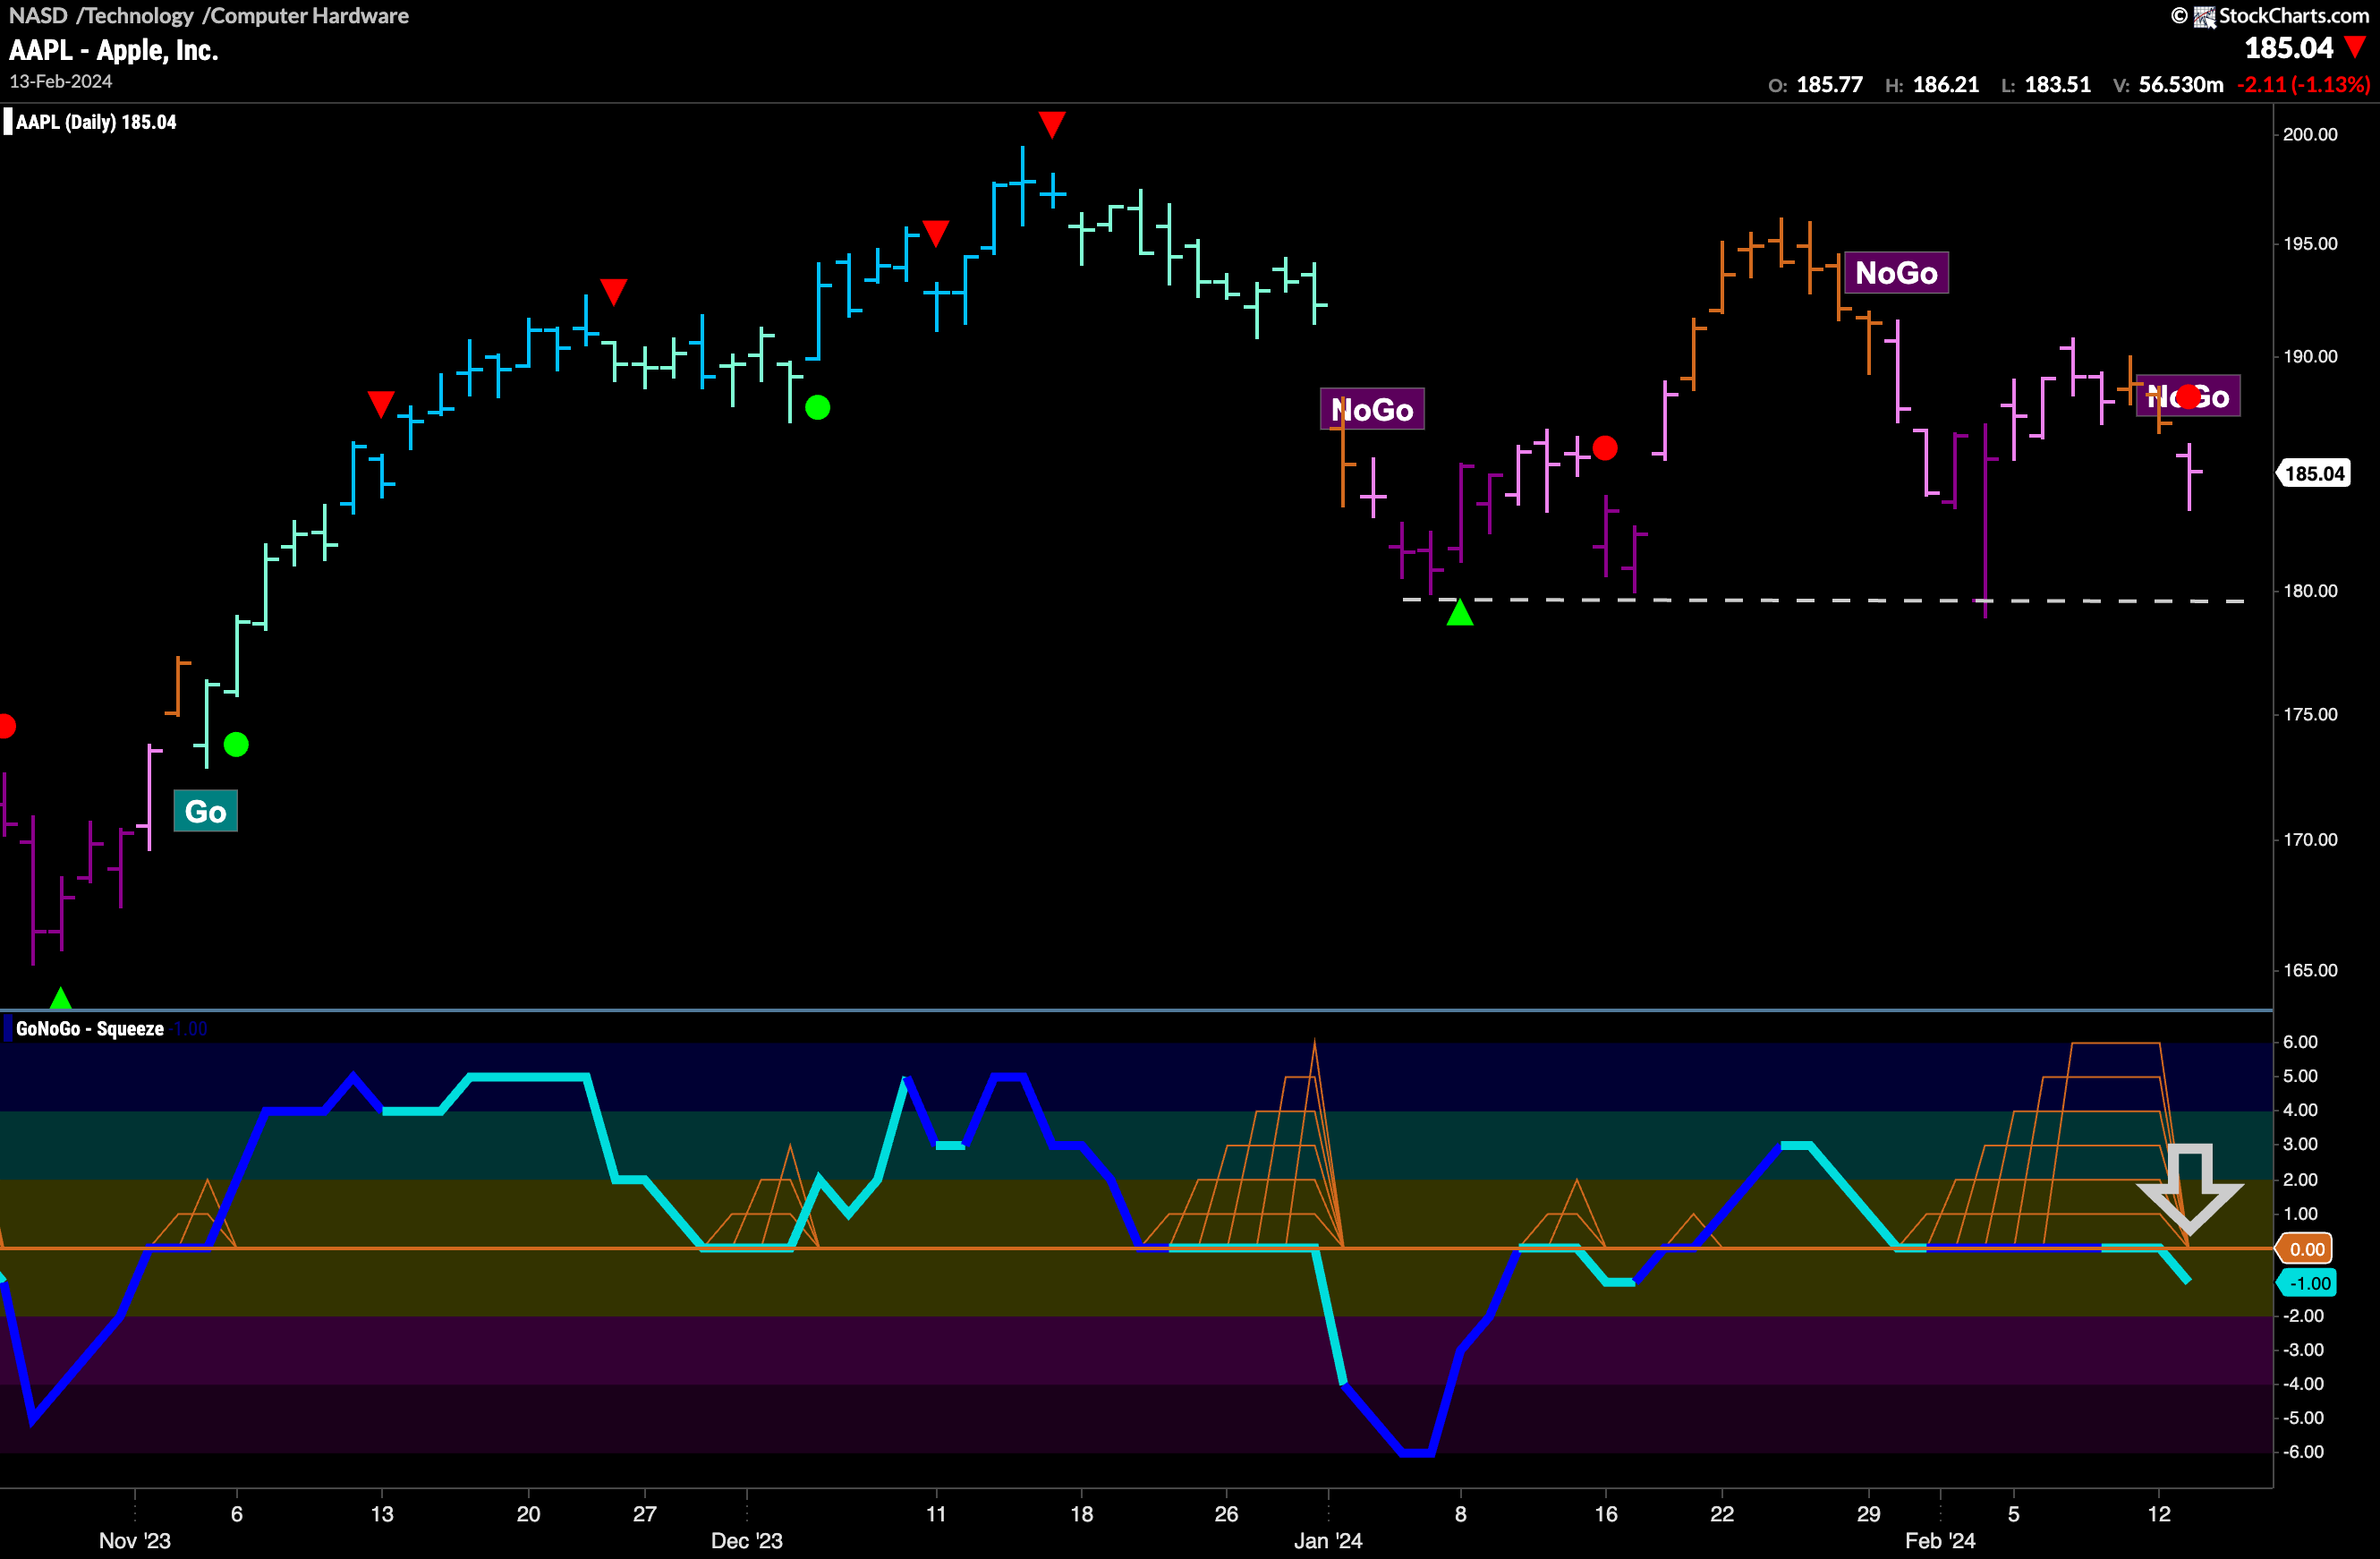The image size is (2380, 1559).
Task: Click the orange 0.00 oscillator axis tag
Action: tap(2306, 1249)
